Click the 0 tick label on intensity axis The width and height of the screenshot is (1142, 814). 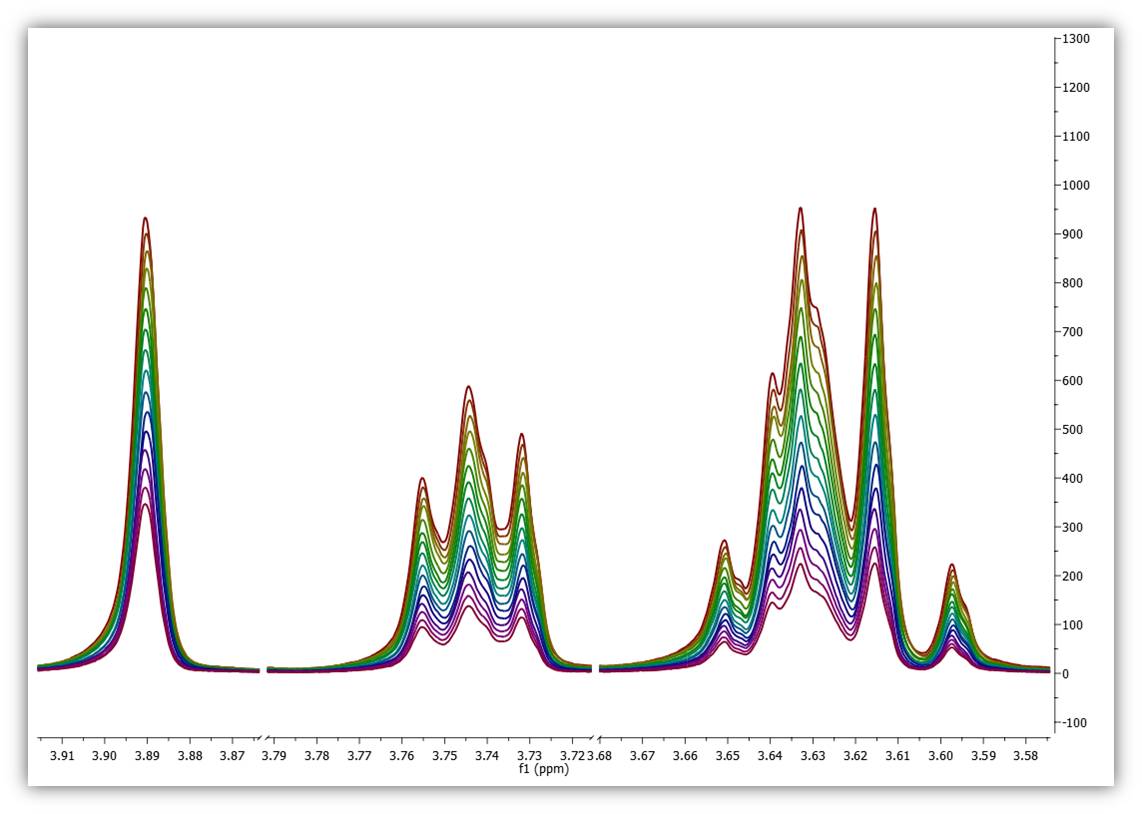[x=1066, y=674]
